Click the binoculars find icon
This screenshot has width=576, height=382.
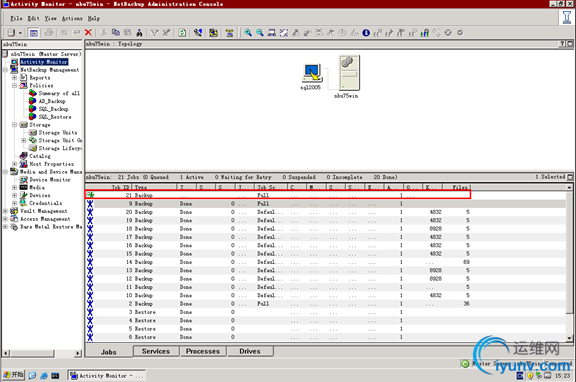tap(139, 33)
